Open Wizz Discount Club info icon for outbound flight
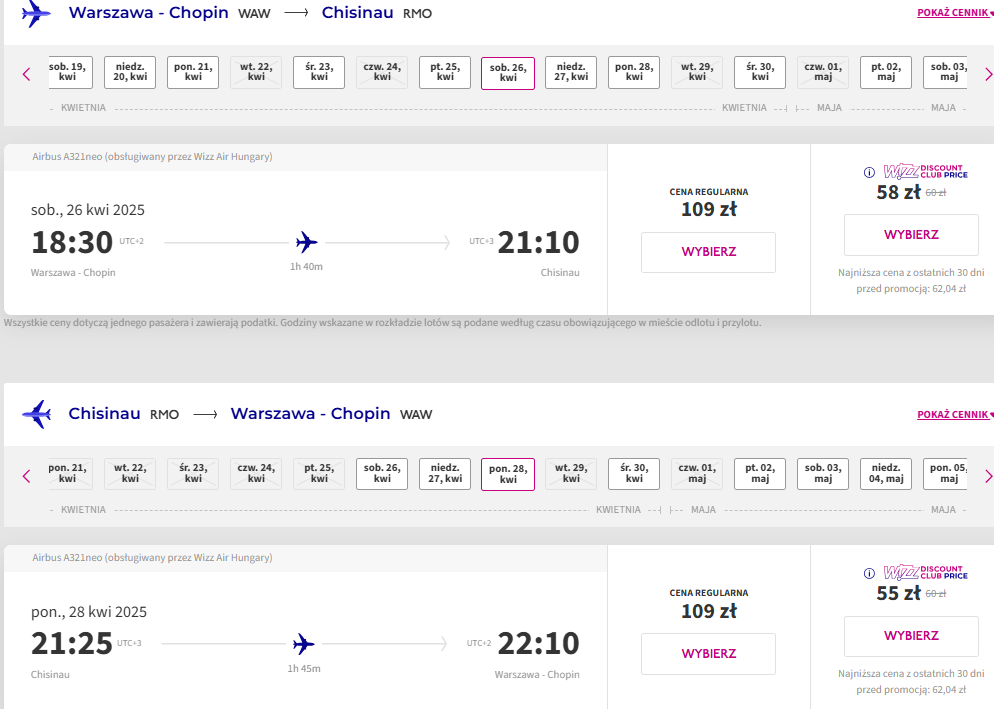The image size is (994, 709). tap(869, 172)
